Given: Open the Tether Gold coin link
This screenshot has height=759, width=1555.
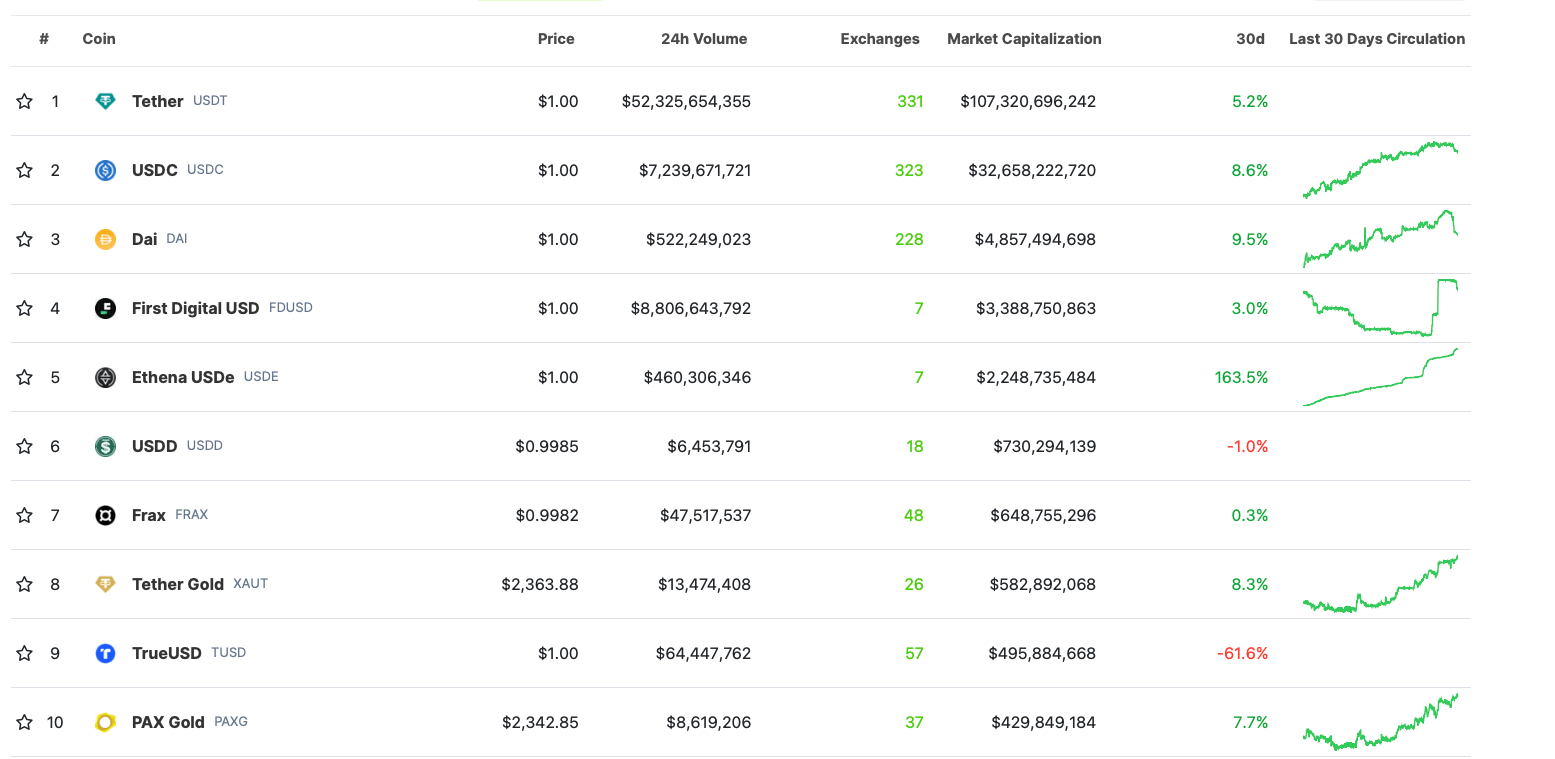Looking at the screenshot, I should 178,584.
